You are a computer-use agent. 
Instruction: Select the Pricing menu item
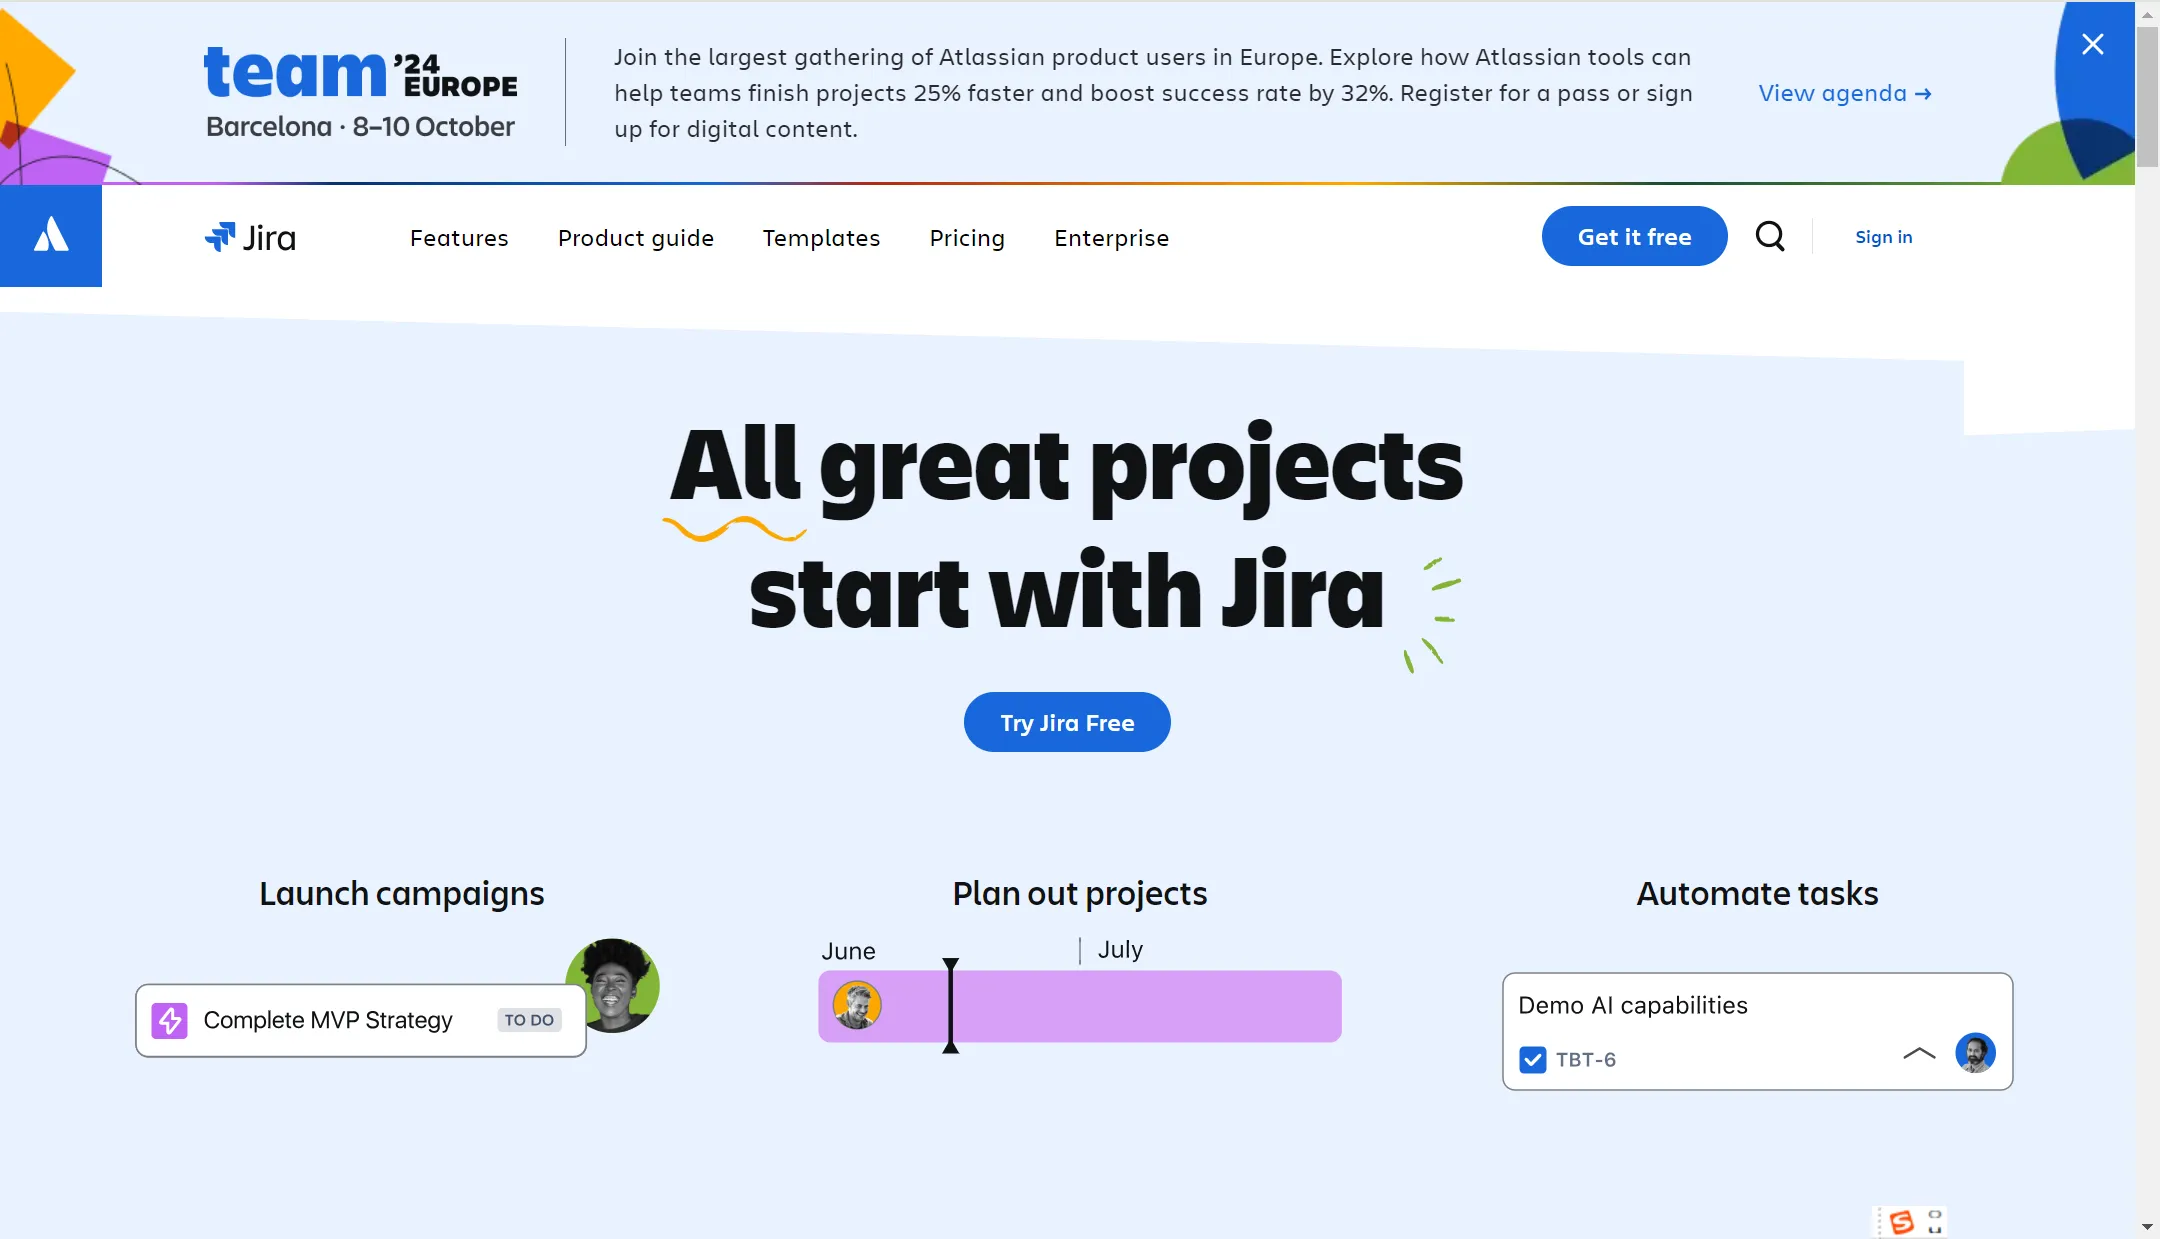tap(966, 237)
